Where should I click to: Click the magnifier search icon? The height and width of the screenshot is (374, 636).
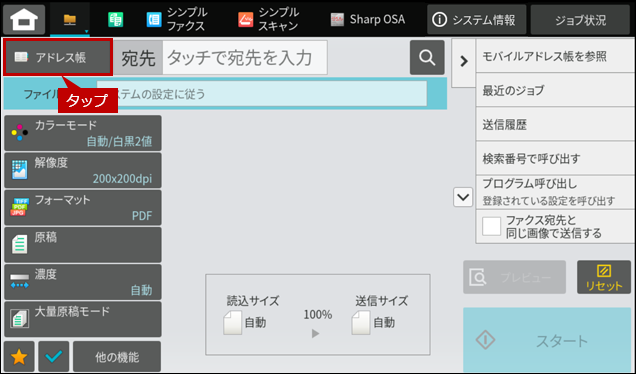(427, 58)
